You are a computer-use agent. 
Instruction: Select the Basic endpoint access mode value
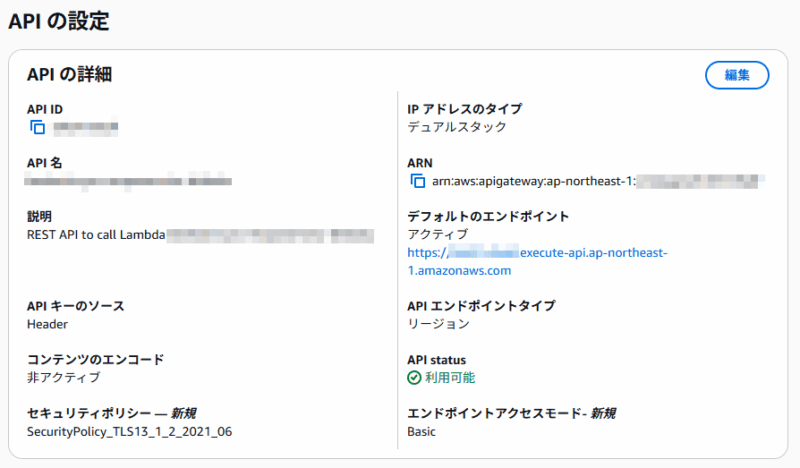click(x=421, y=432)
